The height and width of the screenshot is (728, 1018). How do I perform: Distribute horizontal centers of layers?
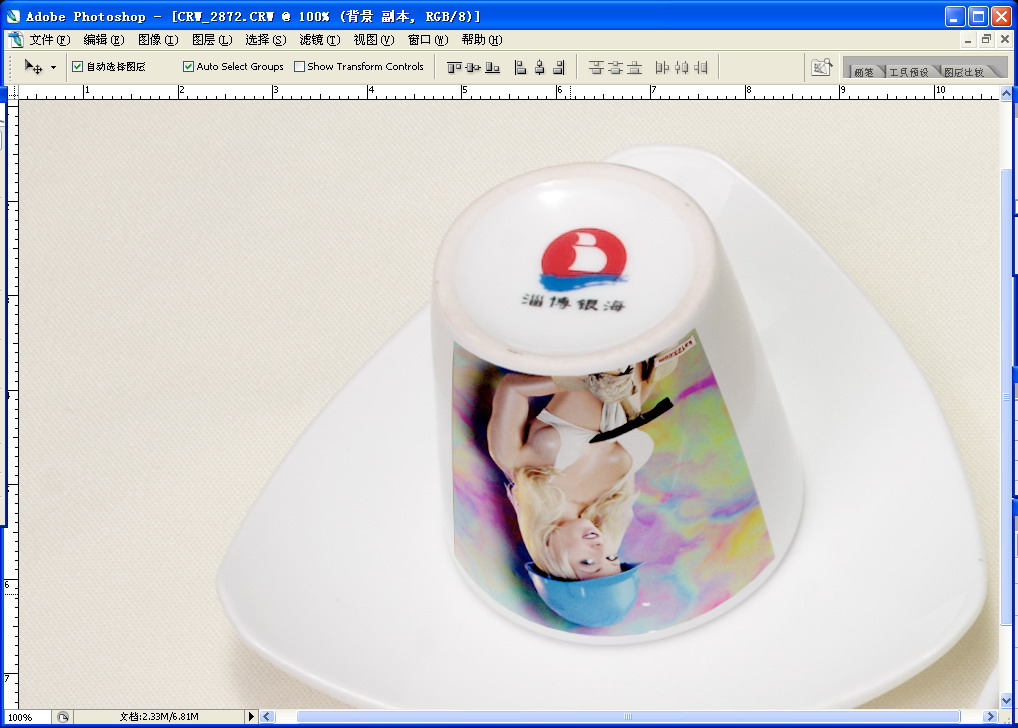click(681, 67)
